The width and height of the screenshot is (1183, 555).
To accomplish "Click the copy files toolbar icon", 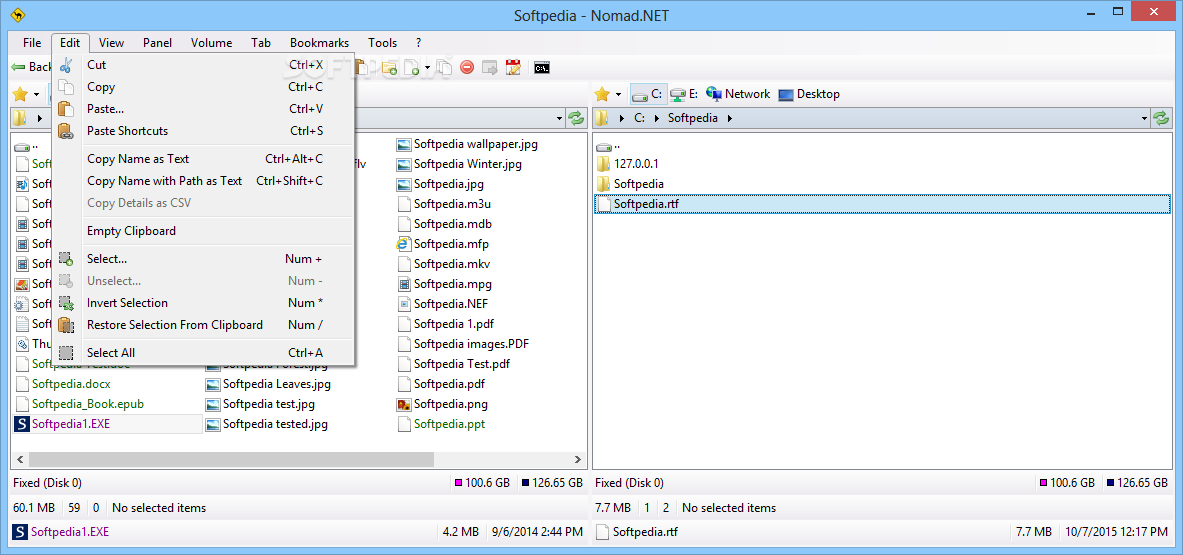I will tap(444, 68).
